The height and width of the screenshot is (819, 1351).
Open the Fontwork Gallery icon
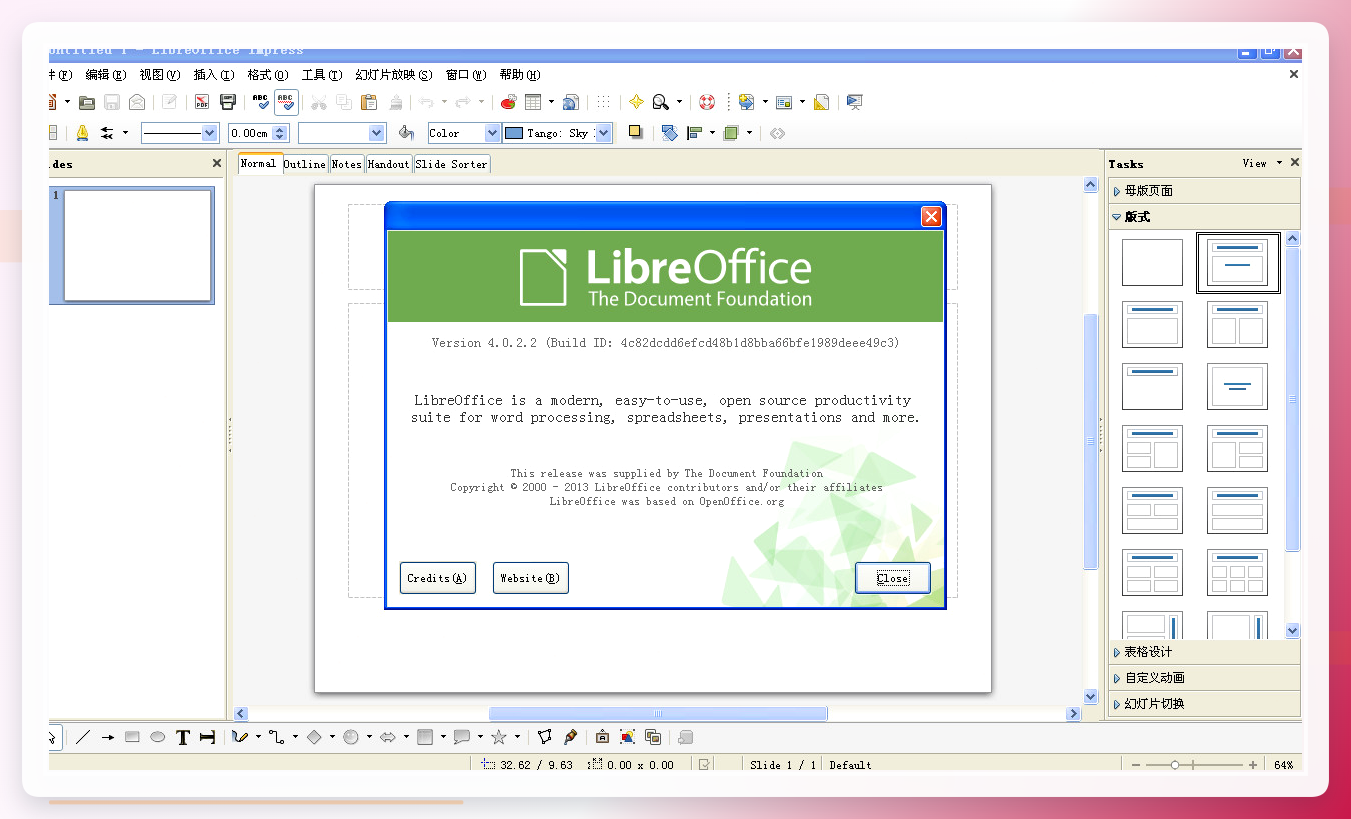[x=602, y=737]
